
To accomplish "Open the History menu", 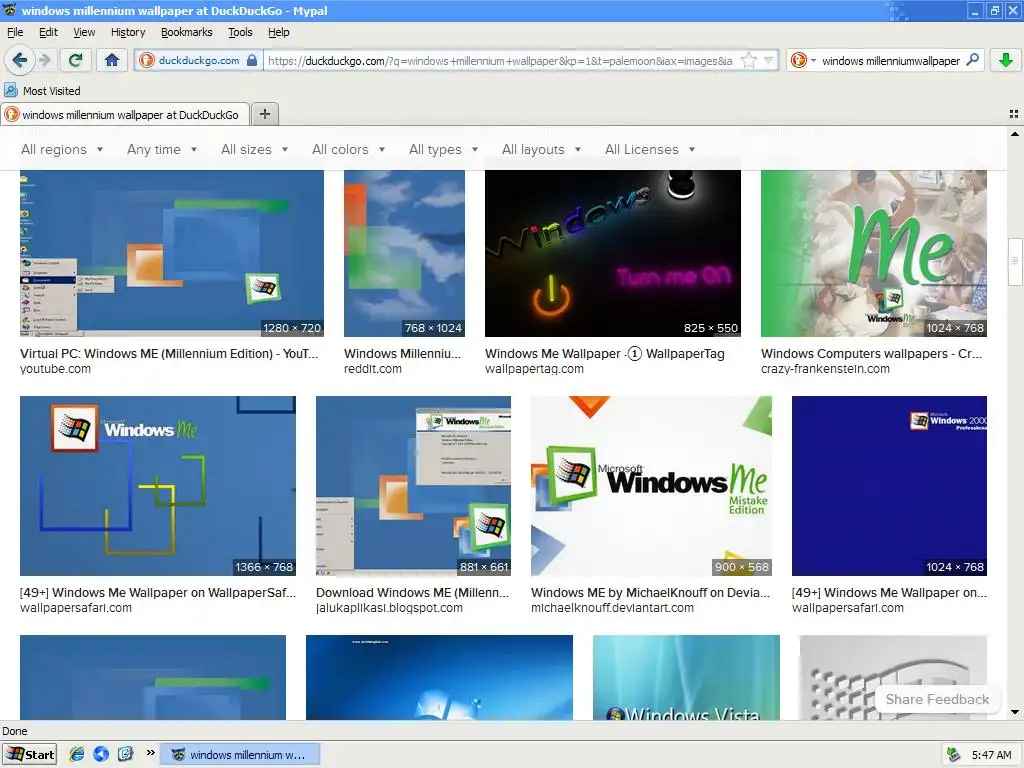I will pyautogui.click(x=128, y=32).
